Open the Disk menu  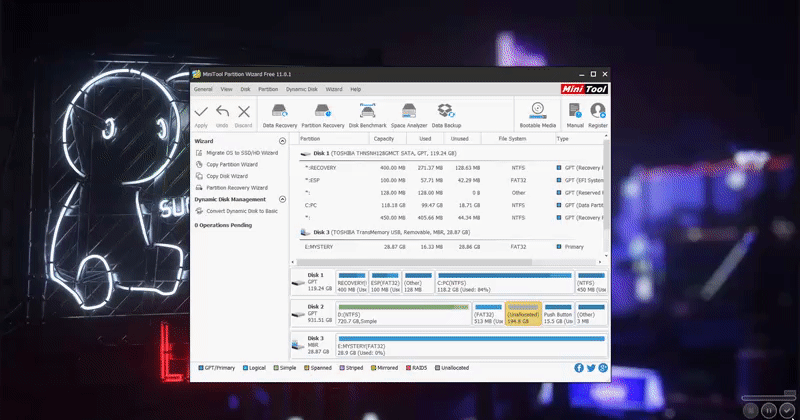pyautogui.click(x=245, y=89)
